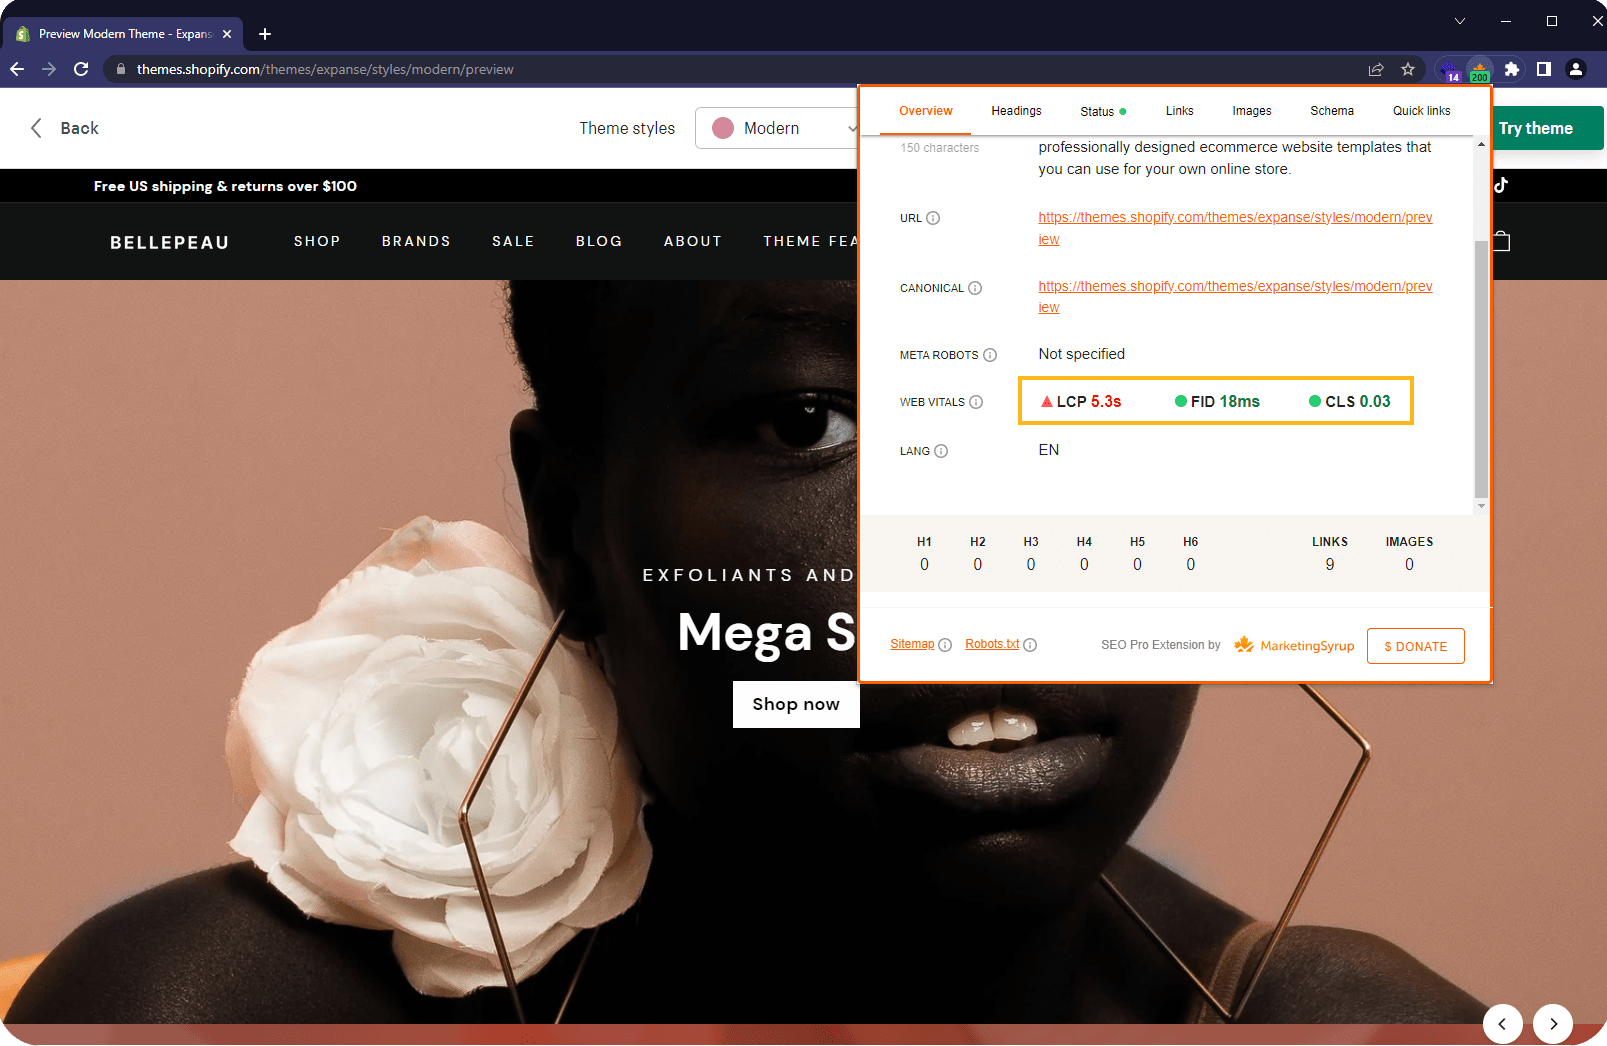Open the Extensions puzzle icon
This screenshot has height=1046, width=1607.
tap(1512, 69)
